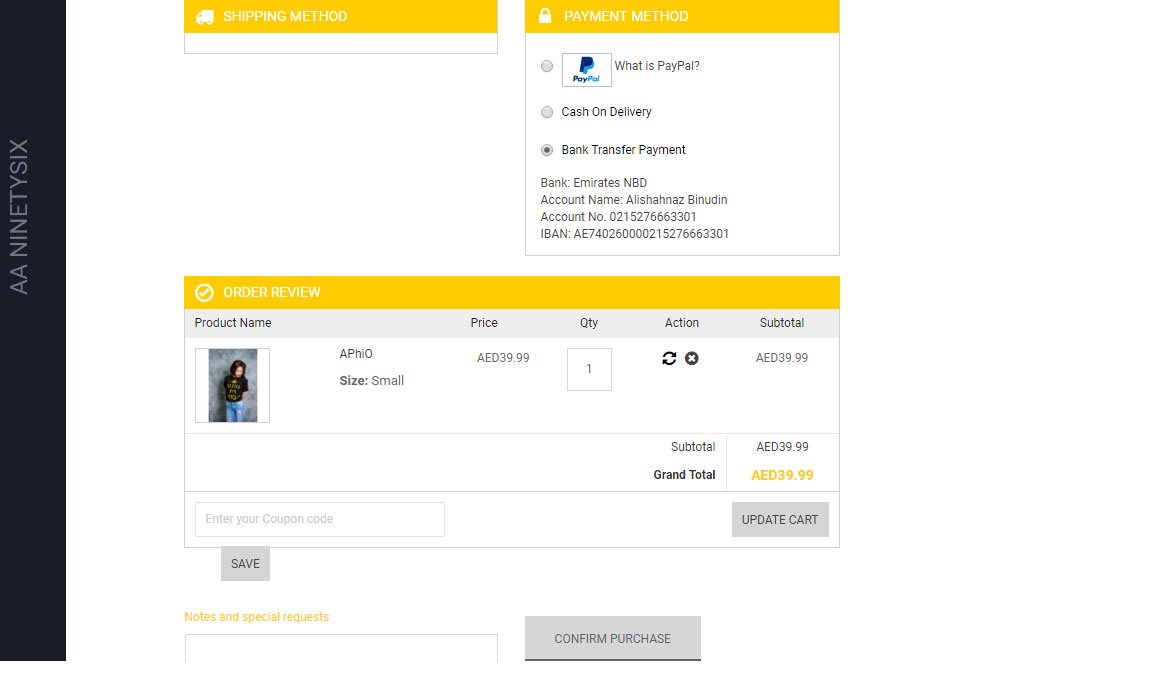Click the Save coupon button
Screen dimensions: 1170x678
245,563
